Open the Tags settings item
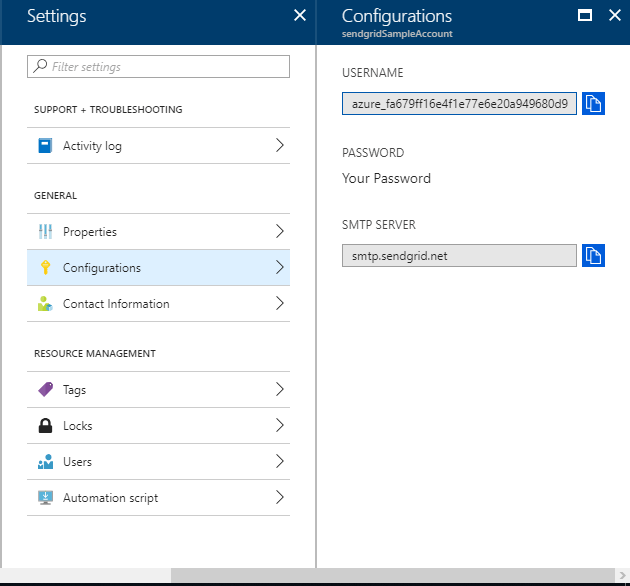This screenshot has height=586, width=630. tap(158, 389)
